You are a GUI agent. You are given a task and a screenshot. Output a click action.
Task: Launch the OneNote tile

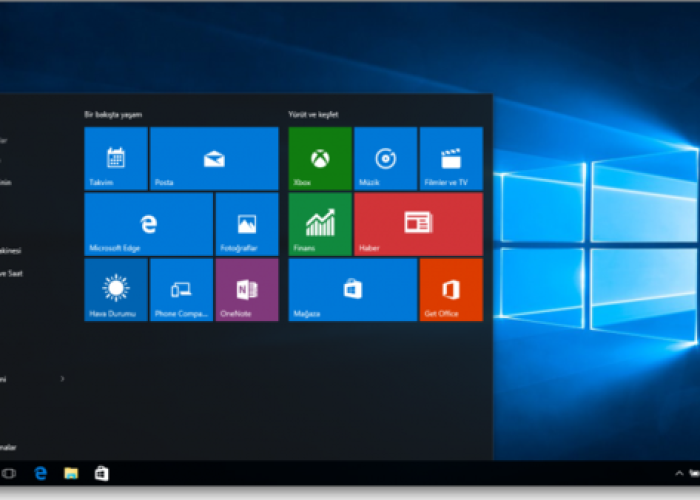click(247, 290)
